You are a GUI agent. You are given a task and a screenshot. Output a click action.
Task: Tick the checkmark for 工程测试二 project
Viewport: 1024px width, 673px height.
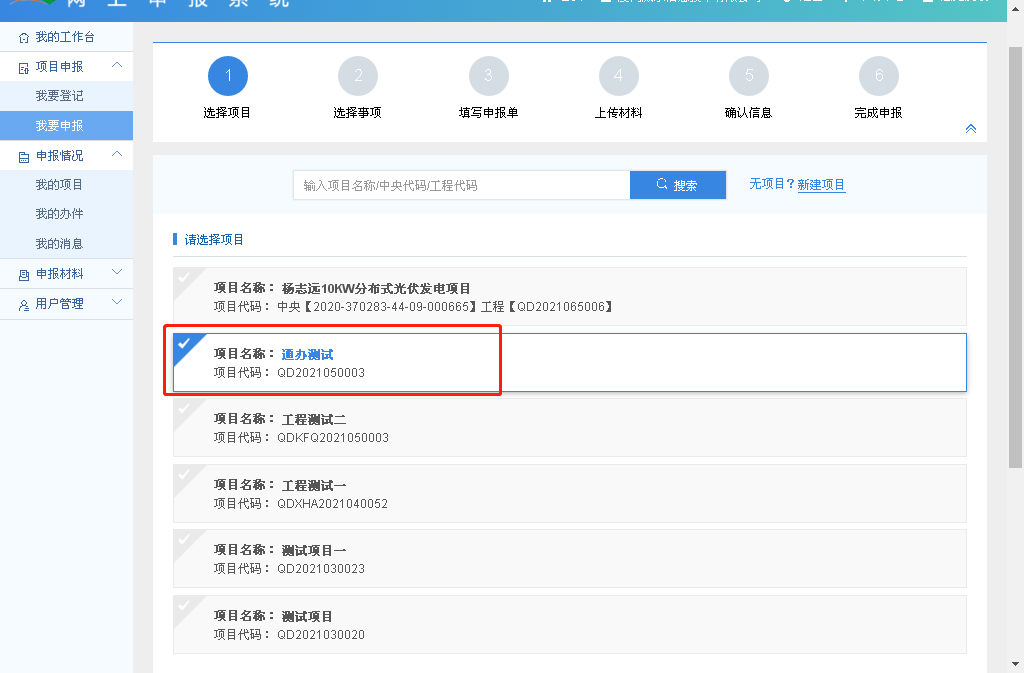pos(184,408)
